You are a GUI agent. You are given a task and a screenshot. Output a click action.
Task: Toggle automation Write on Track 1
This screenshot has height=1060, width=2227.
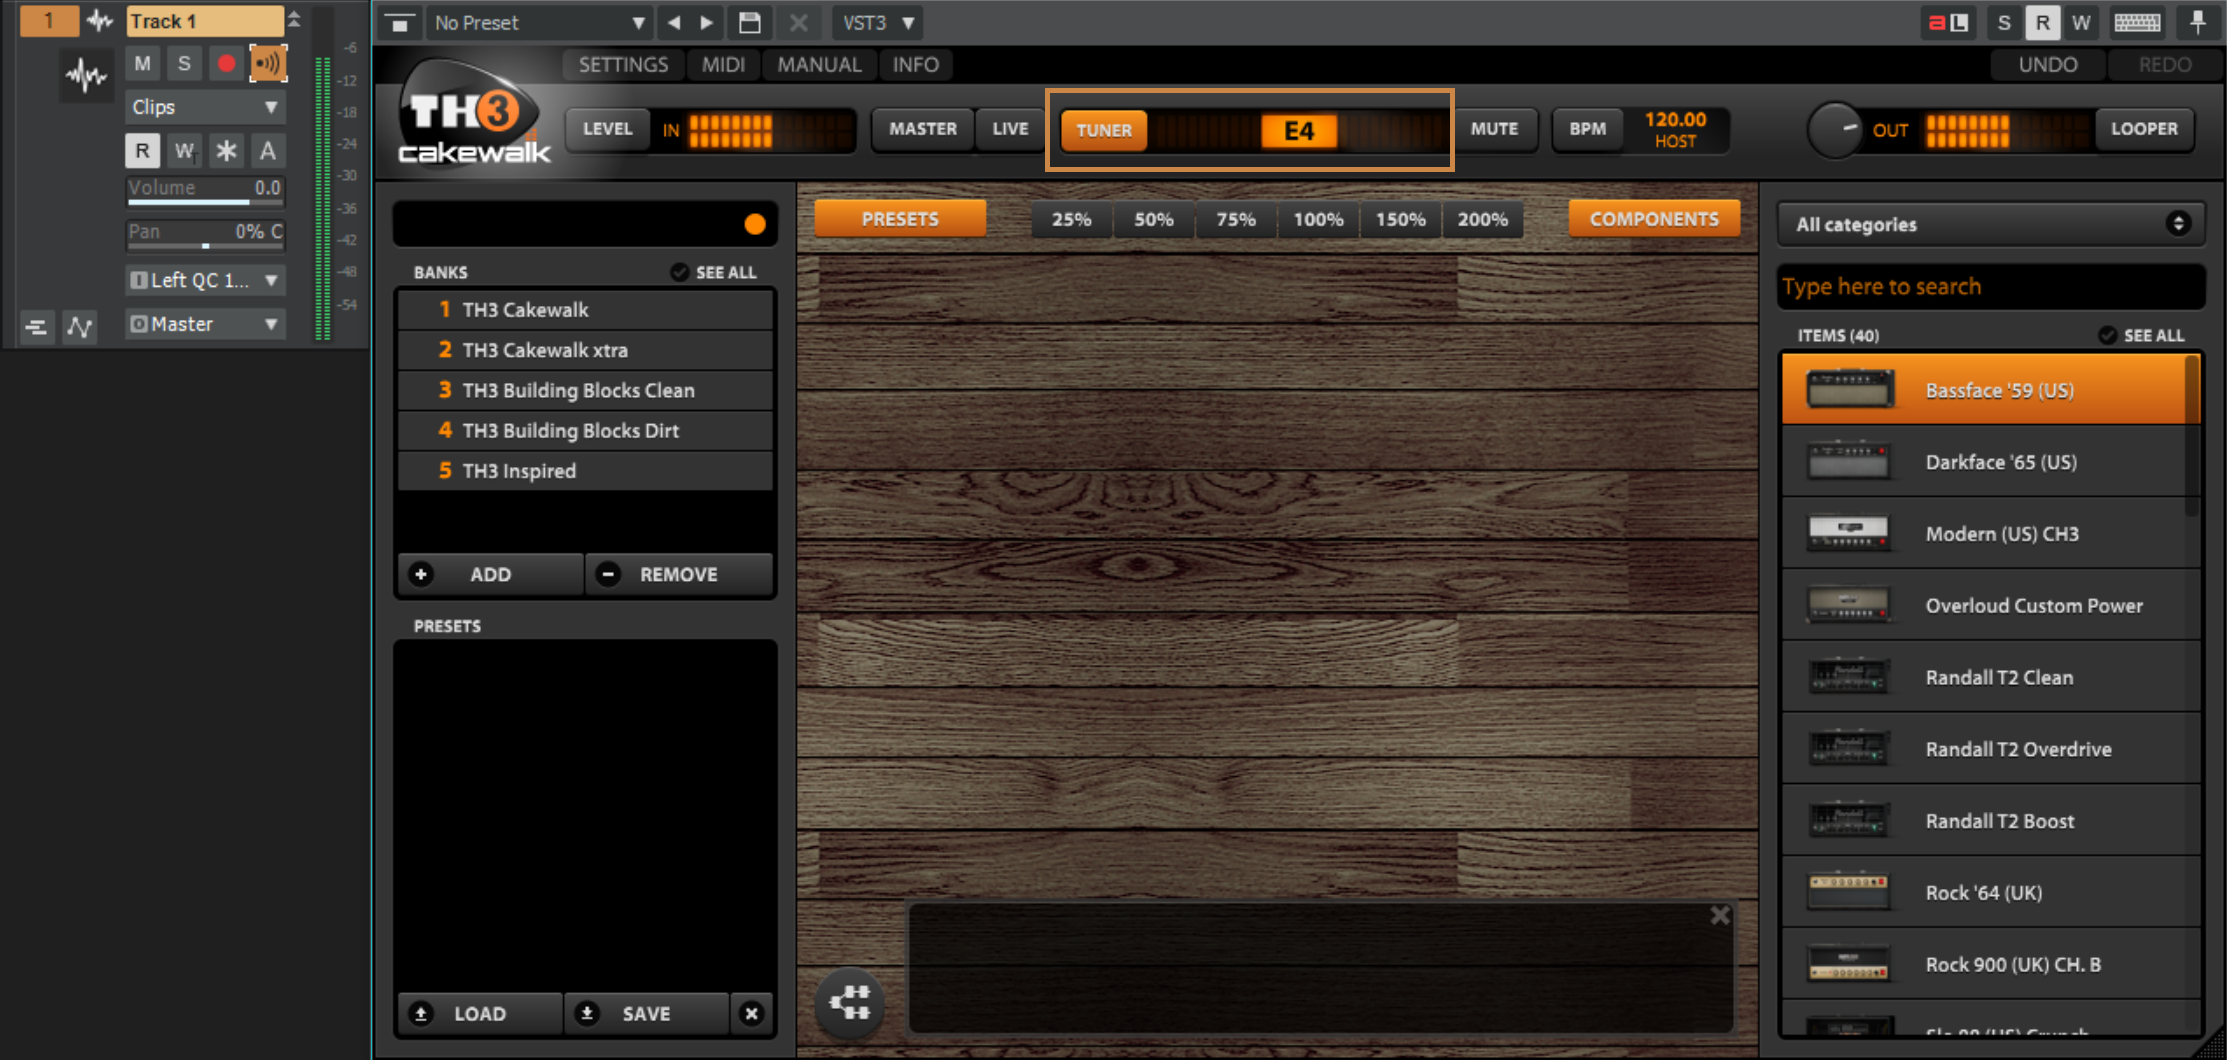pos(184,151)
